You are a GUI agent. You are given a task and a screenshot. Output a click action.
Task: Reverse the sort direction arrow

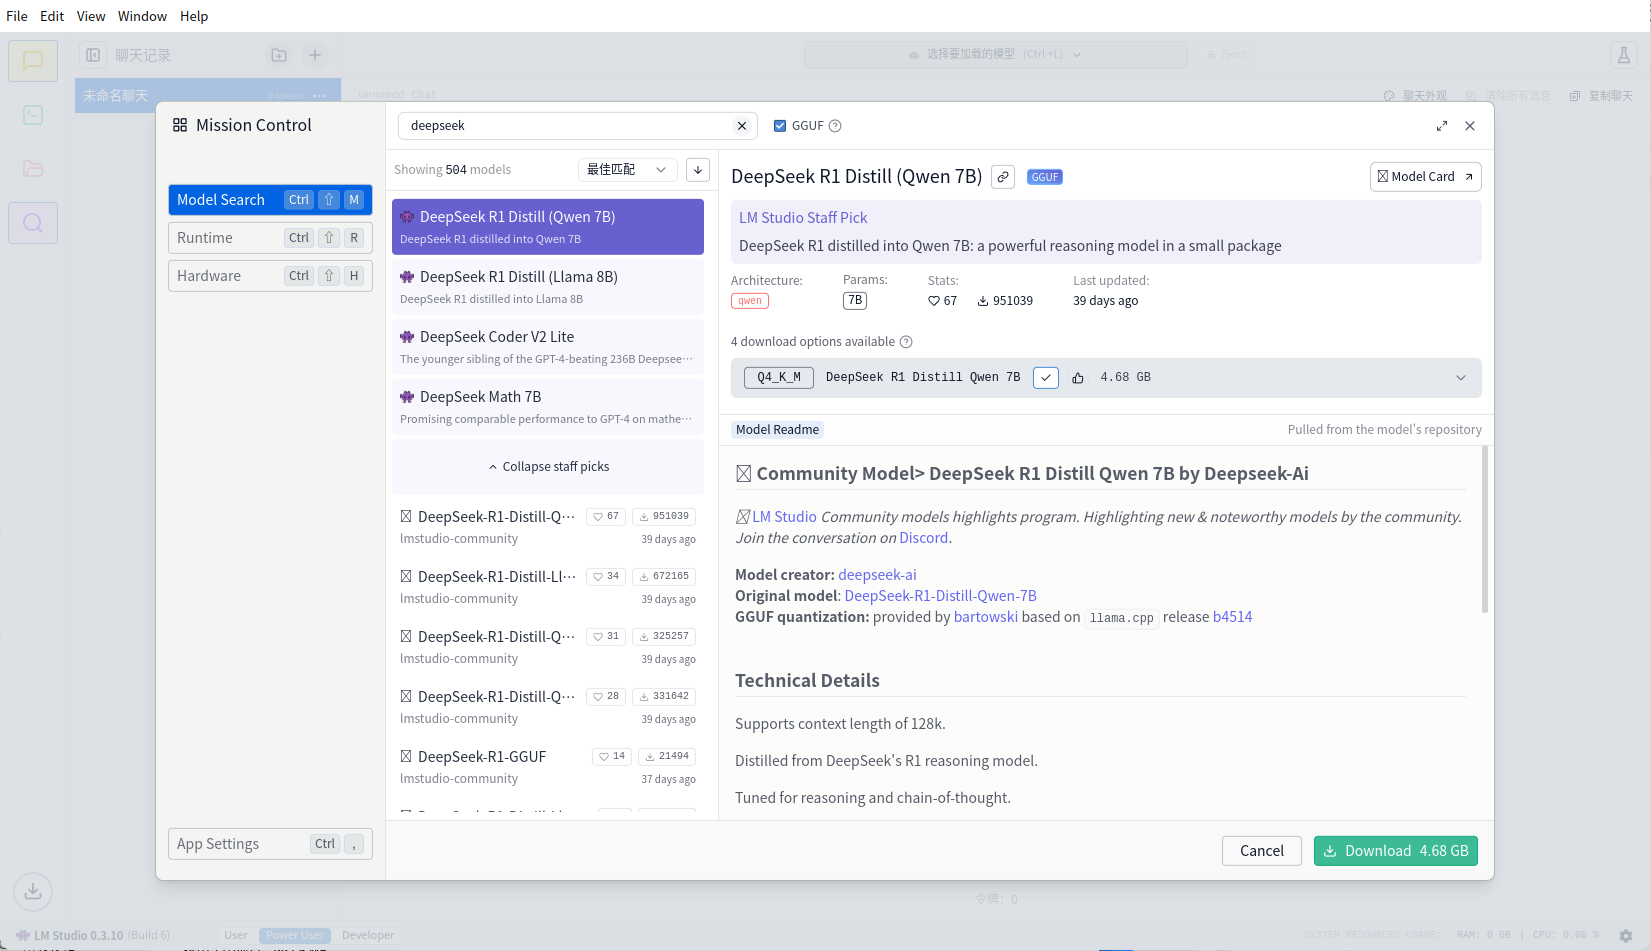click(x=698, y=170)
